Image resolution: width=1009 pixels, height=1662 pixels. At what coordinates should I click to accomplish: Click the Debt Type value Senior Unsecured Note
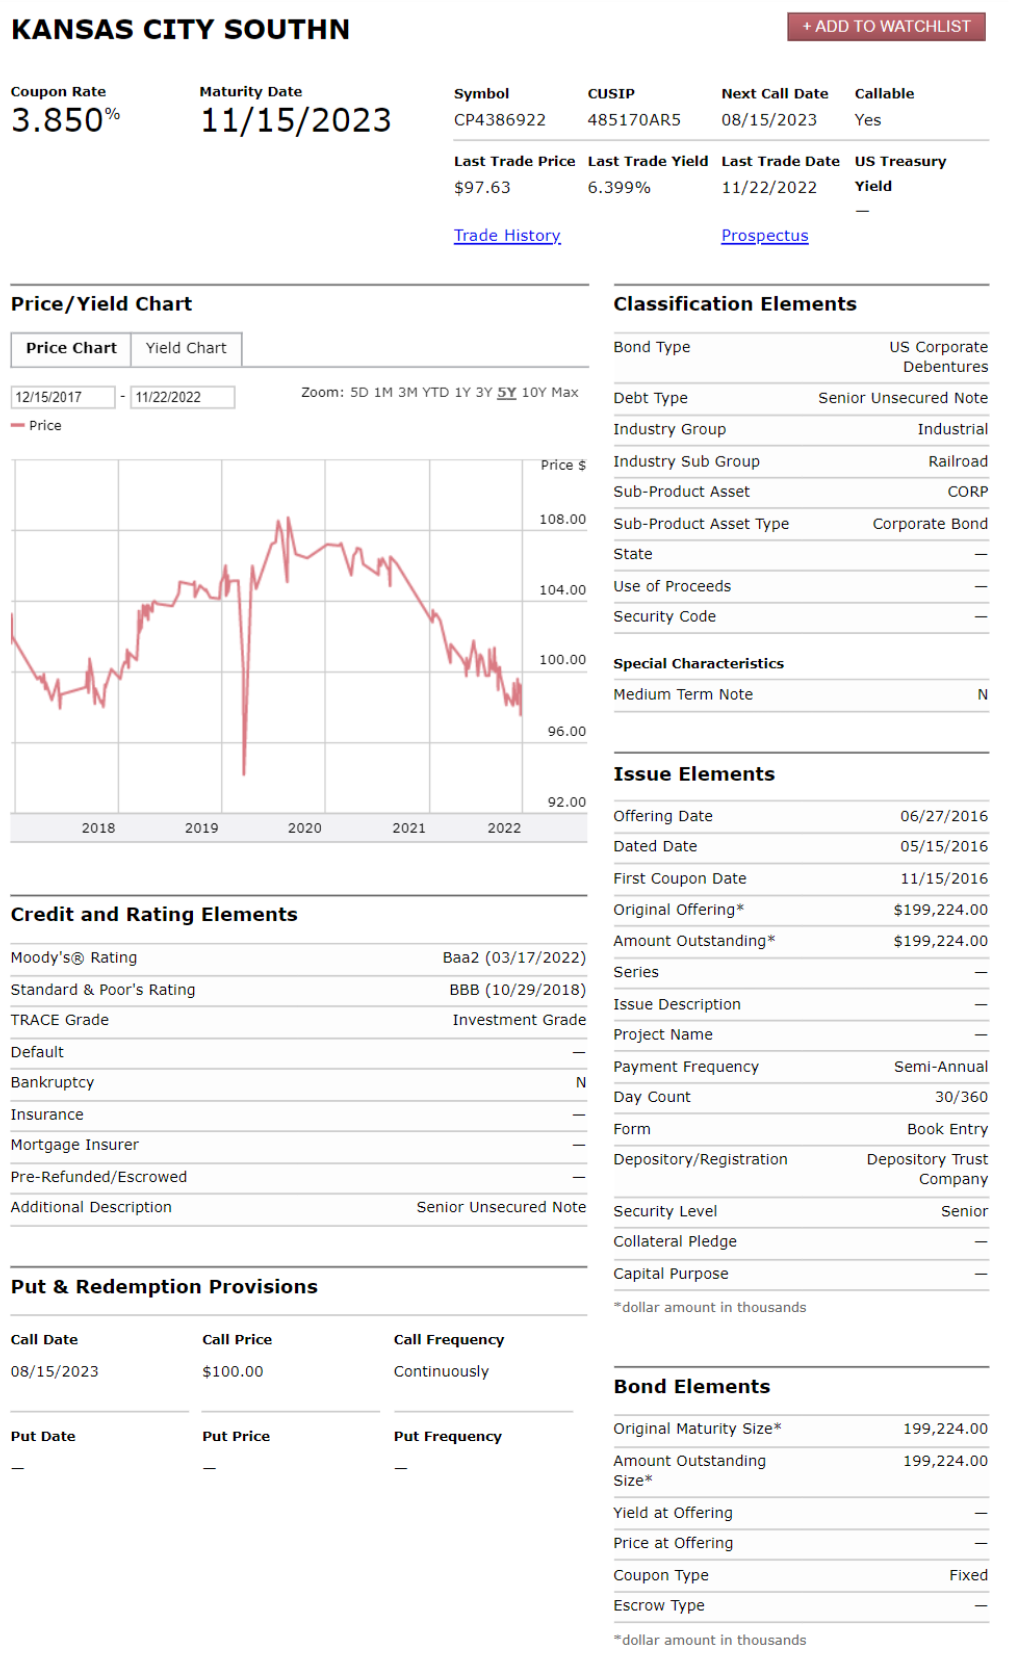[903, 398]
